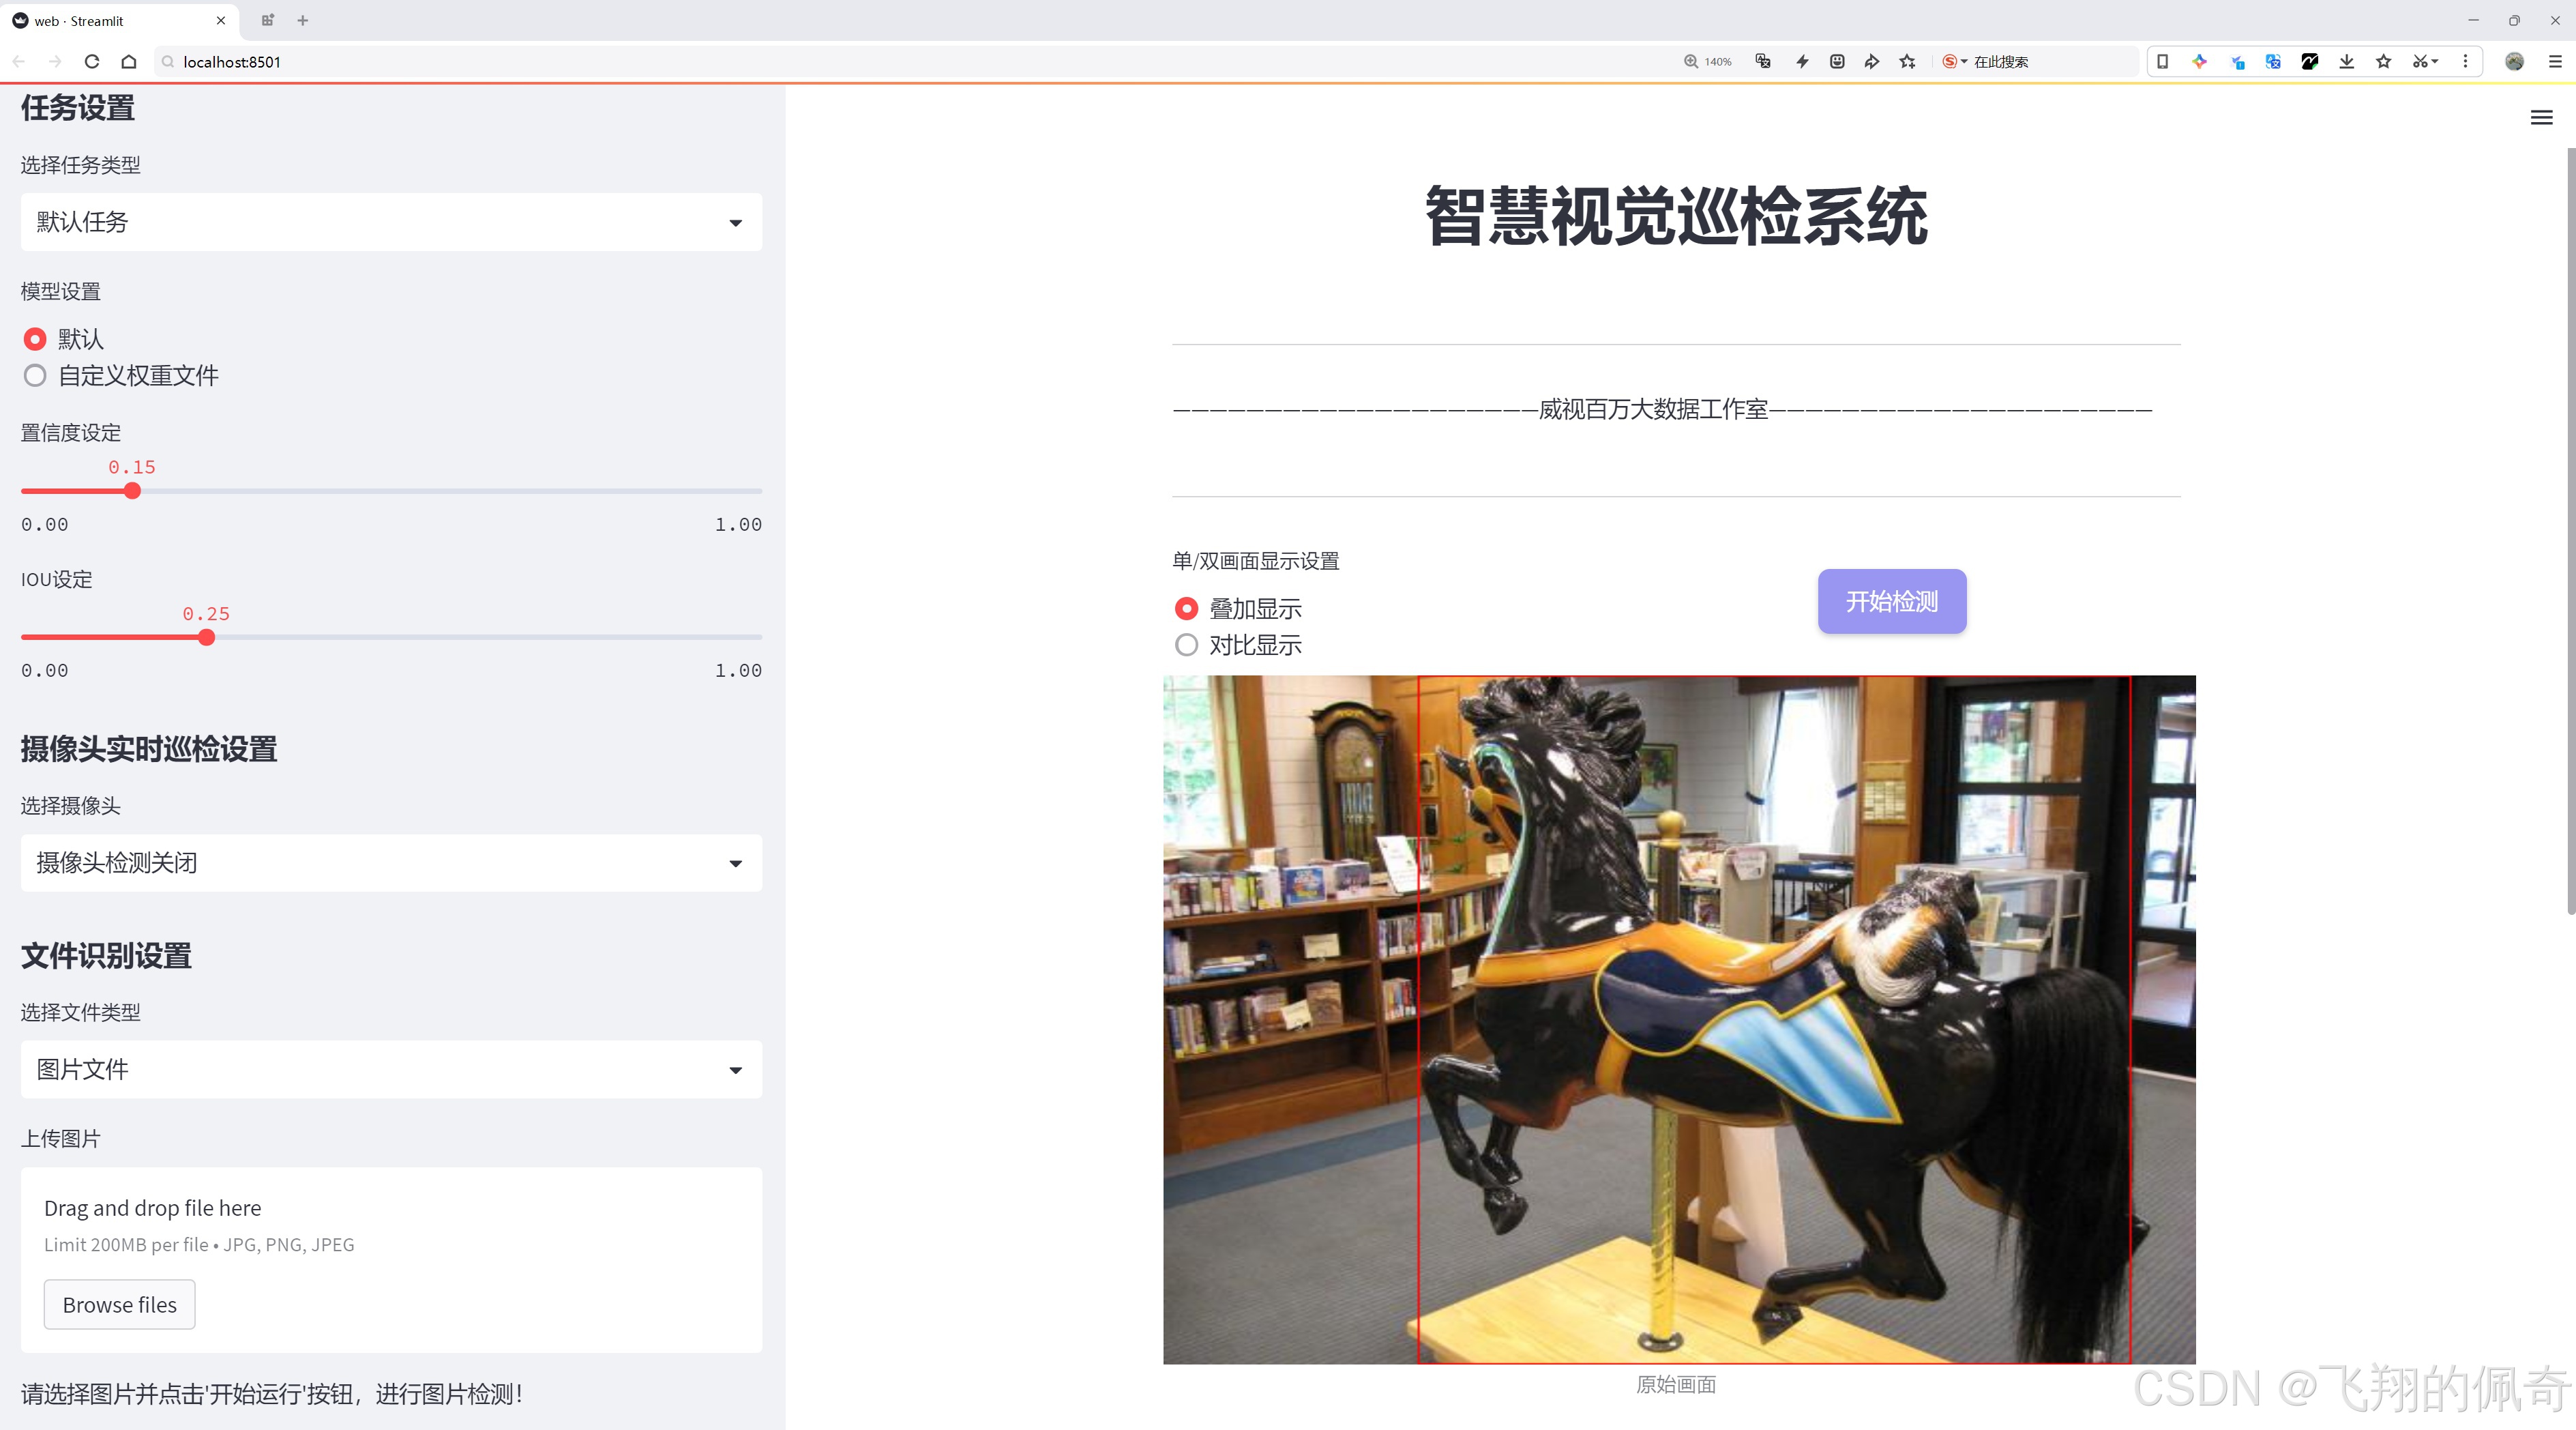
Task: Open the scissors screenshot tool
Action: pyautogui.click(x=2425, y=61)
